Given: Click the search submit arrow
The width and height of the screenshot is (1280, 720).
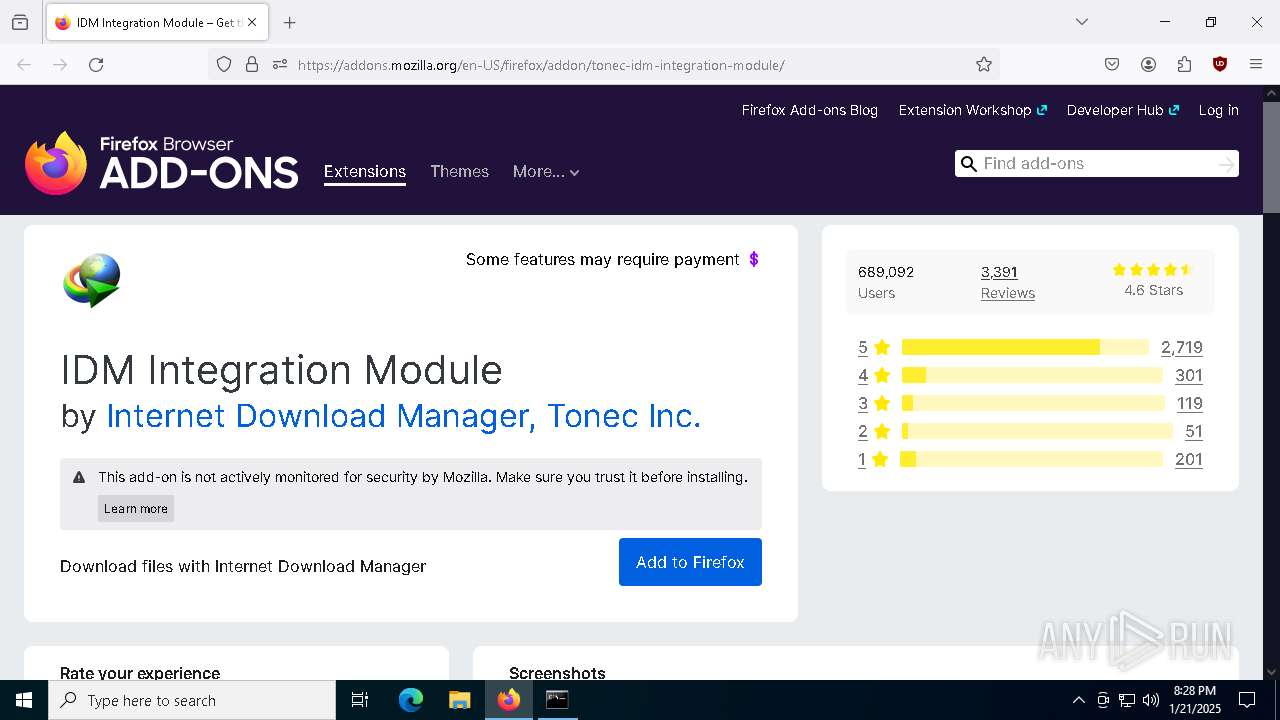Looking at the screenshot, I should [x=1226, y=164].
